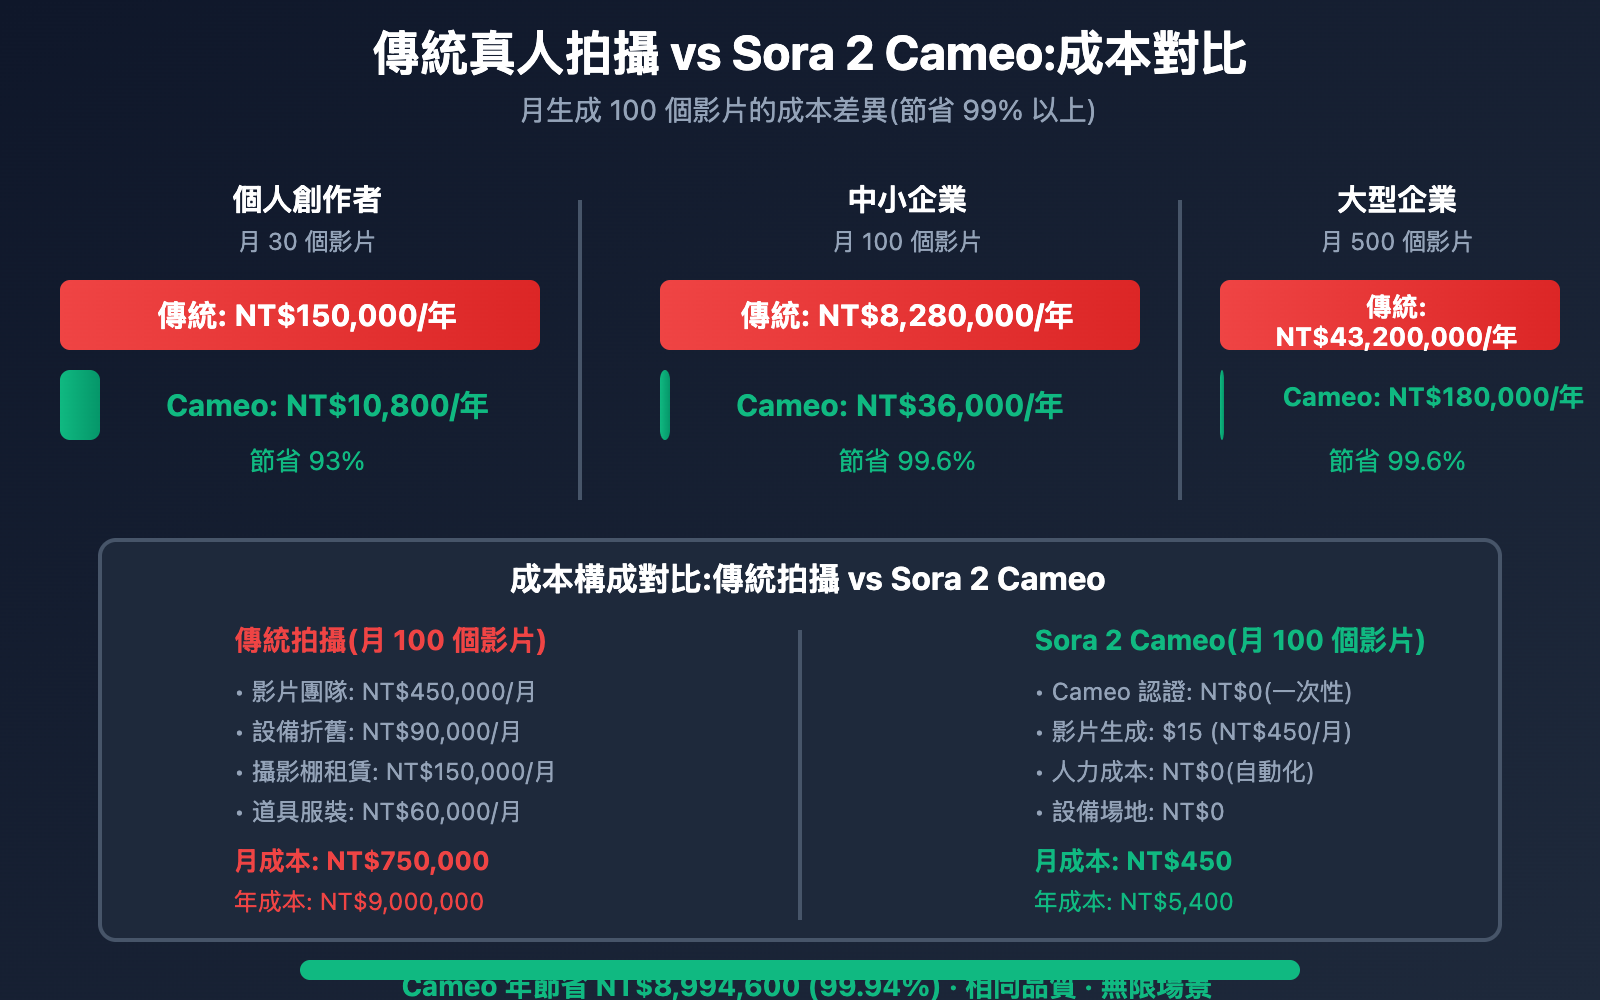Click the Cameo: NT$180,000/年 text

tap(1432, 397)
